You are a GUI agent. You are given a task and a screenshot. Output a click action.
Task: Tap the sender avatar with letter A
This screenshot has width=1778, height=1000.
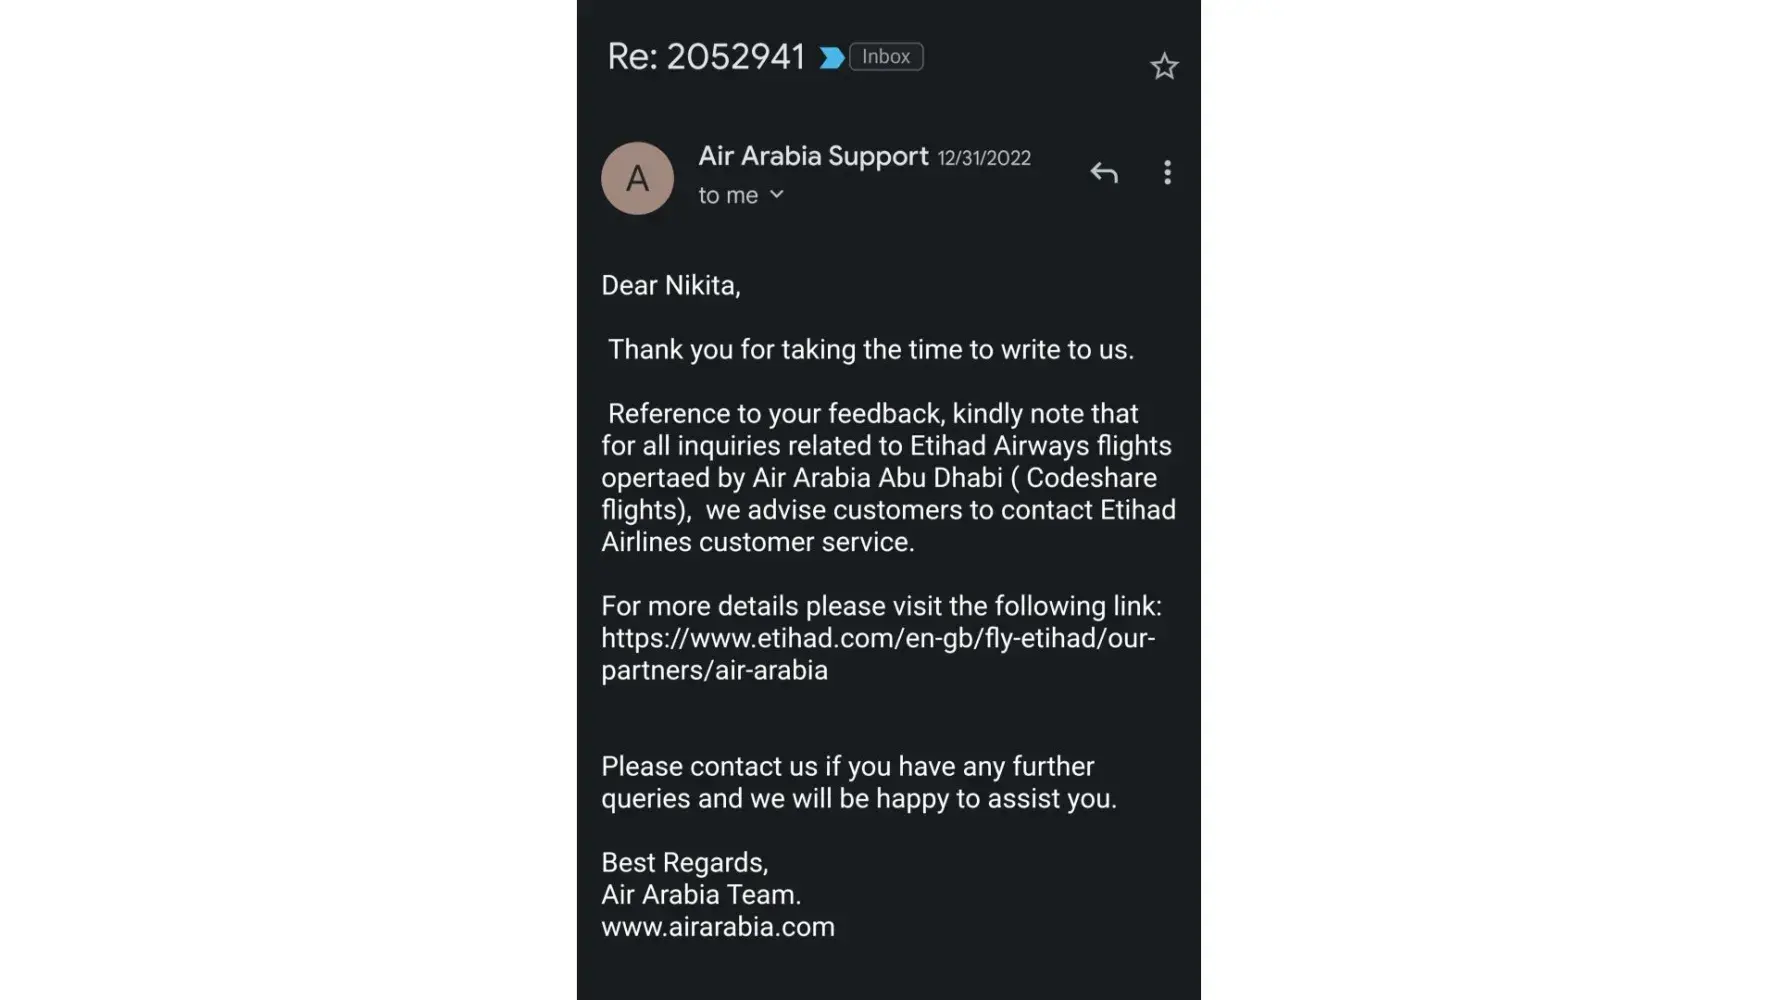[637, 178]
